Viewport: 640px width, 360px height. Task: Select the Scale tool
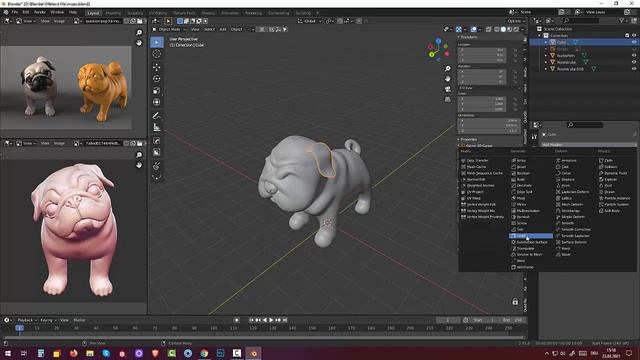(157, 91)
